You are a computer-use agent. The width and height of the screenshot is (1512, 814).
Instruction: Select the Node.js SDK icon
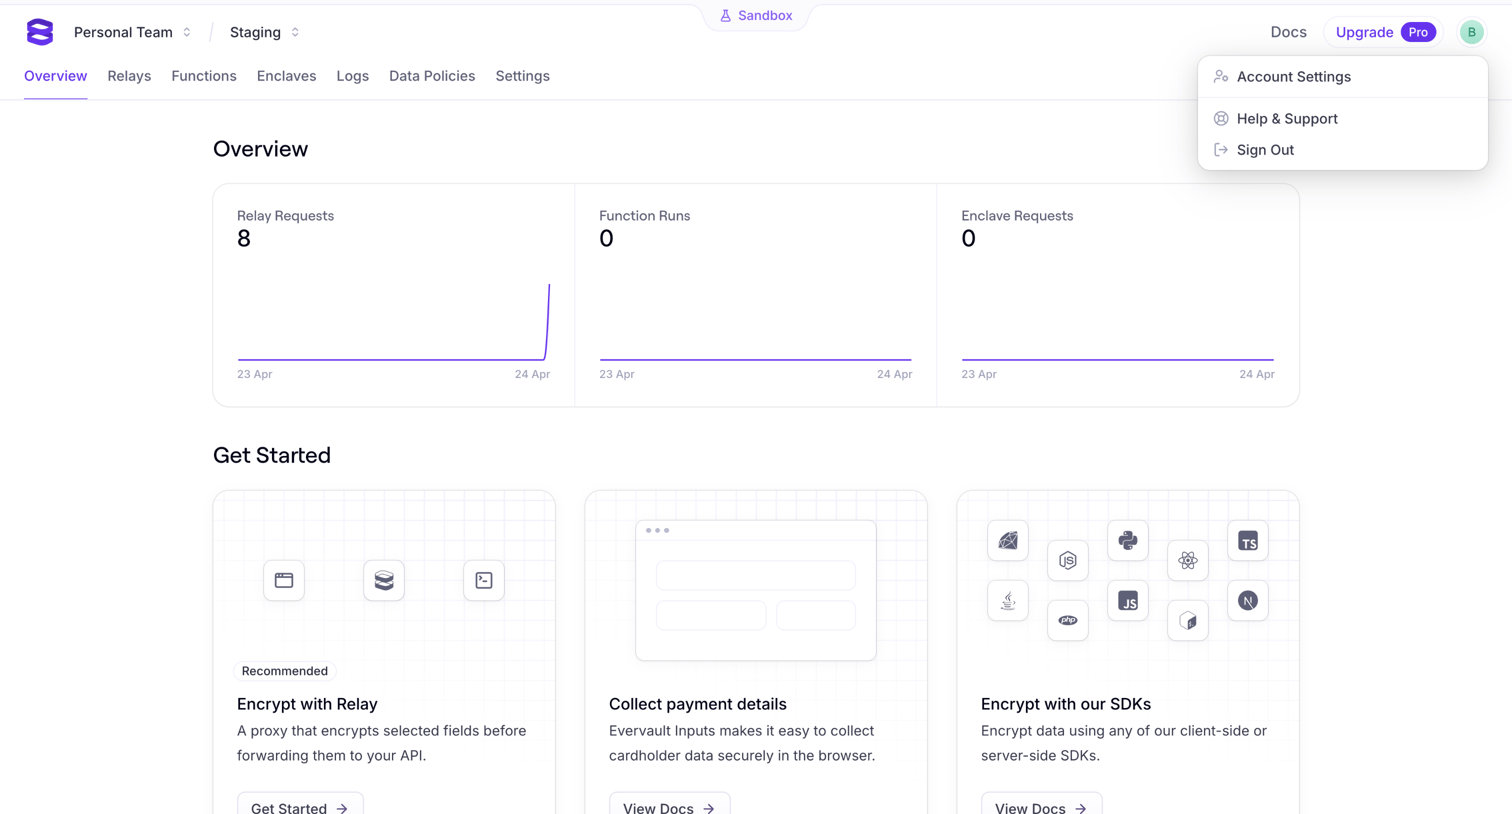click(1068, 561)
